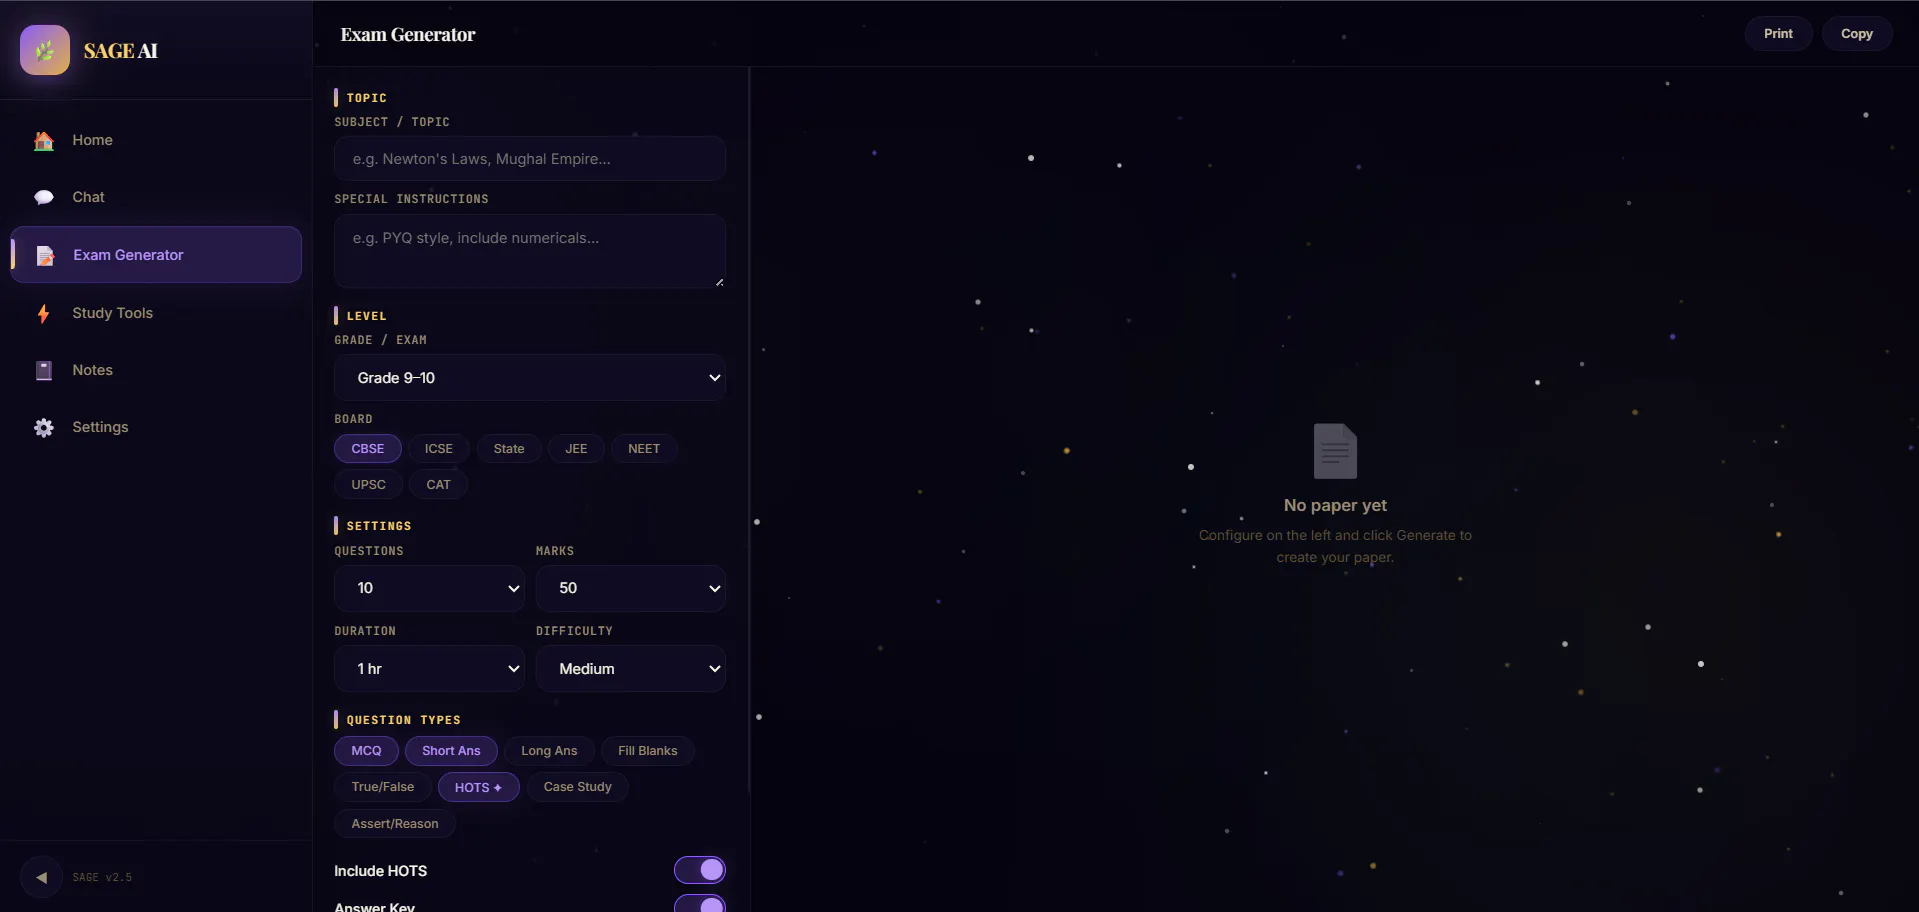Select the NEET board chip
The height and width of the screenshot is (912, 1919).
tap(644, 449)
